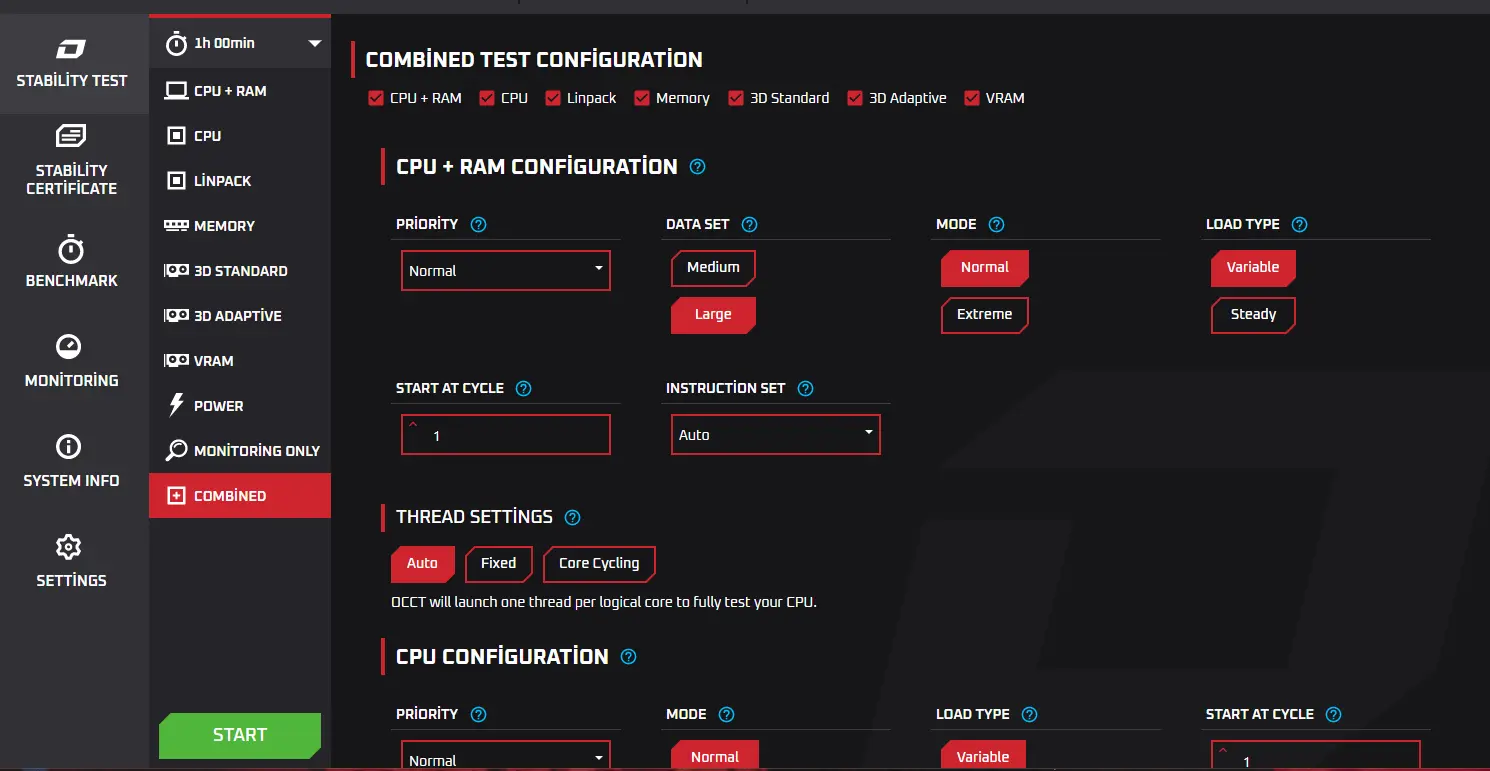This screenshot has height=771, width=1490.
Task: Choose Large data set button
Action: coord(713,315)
